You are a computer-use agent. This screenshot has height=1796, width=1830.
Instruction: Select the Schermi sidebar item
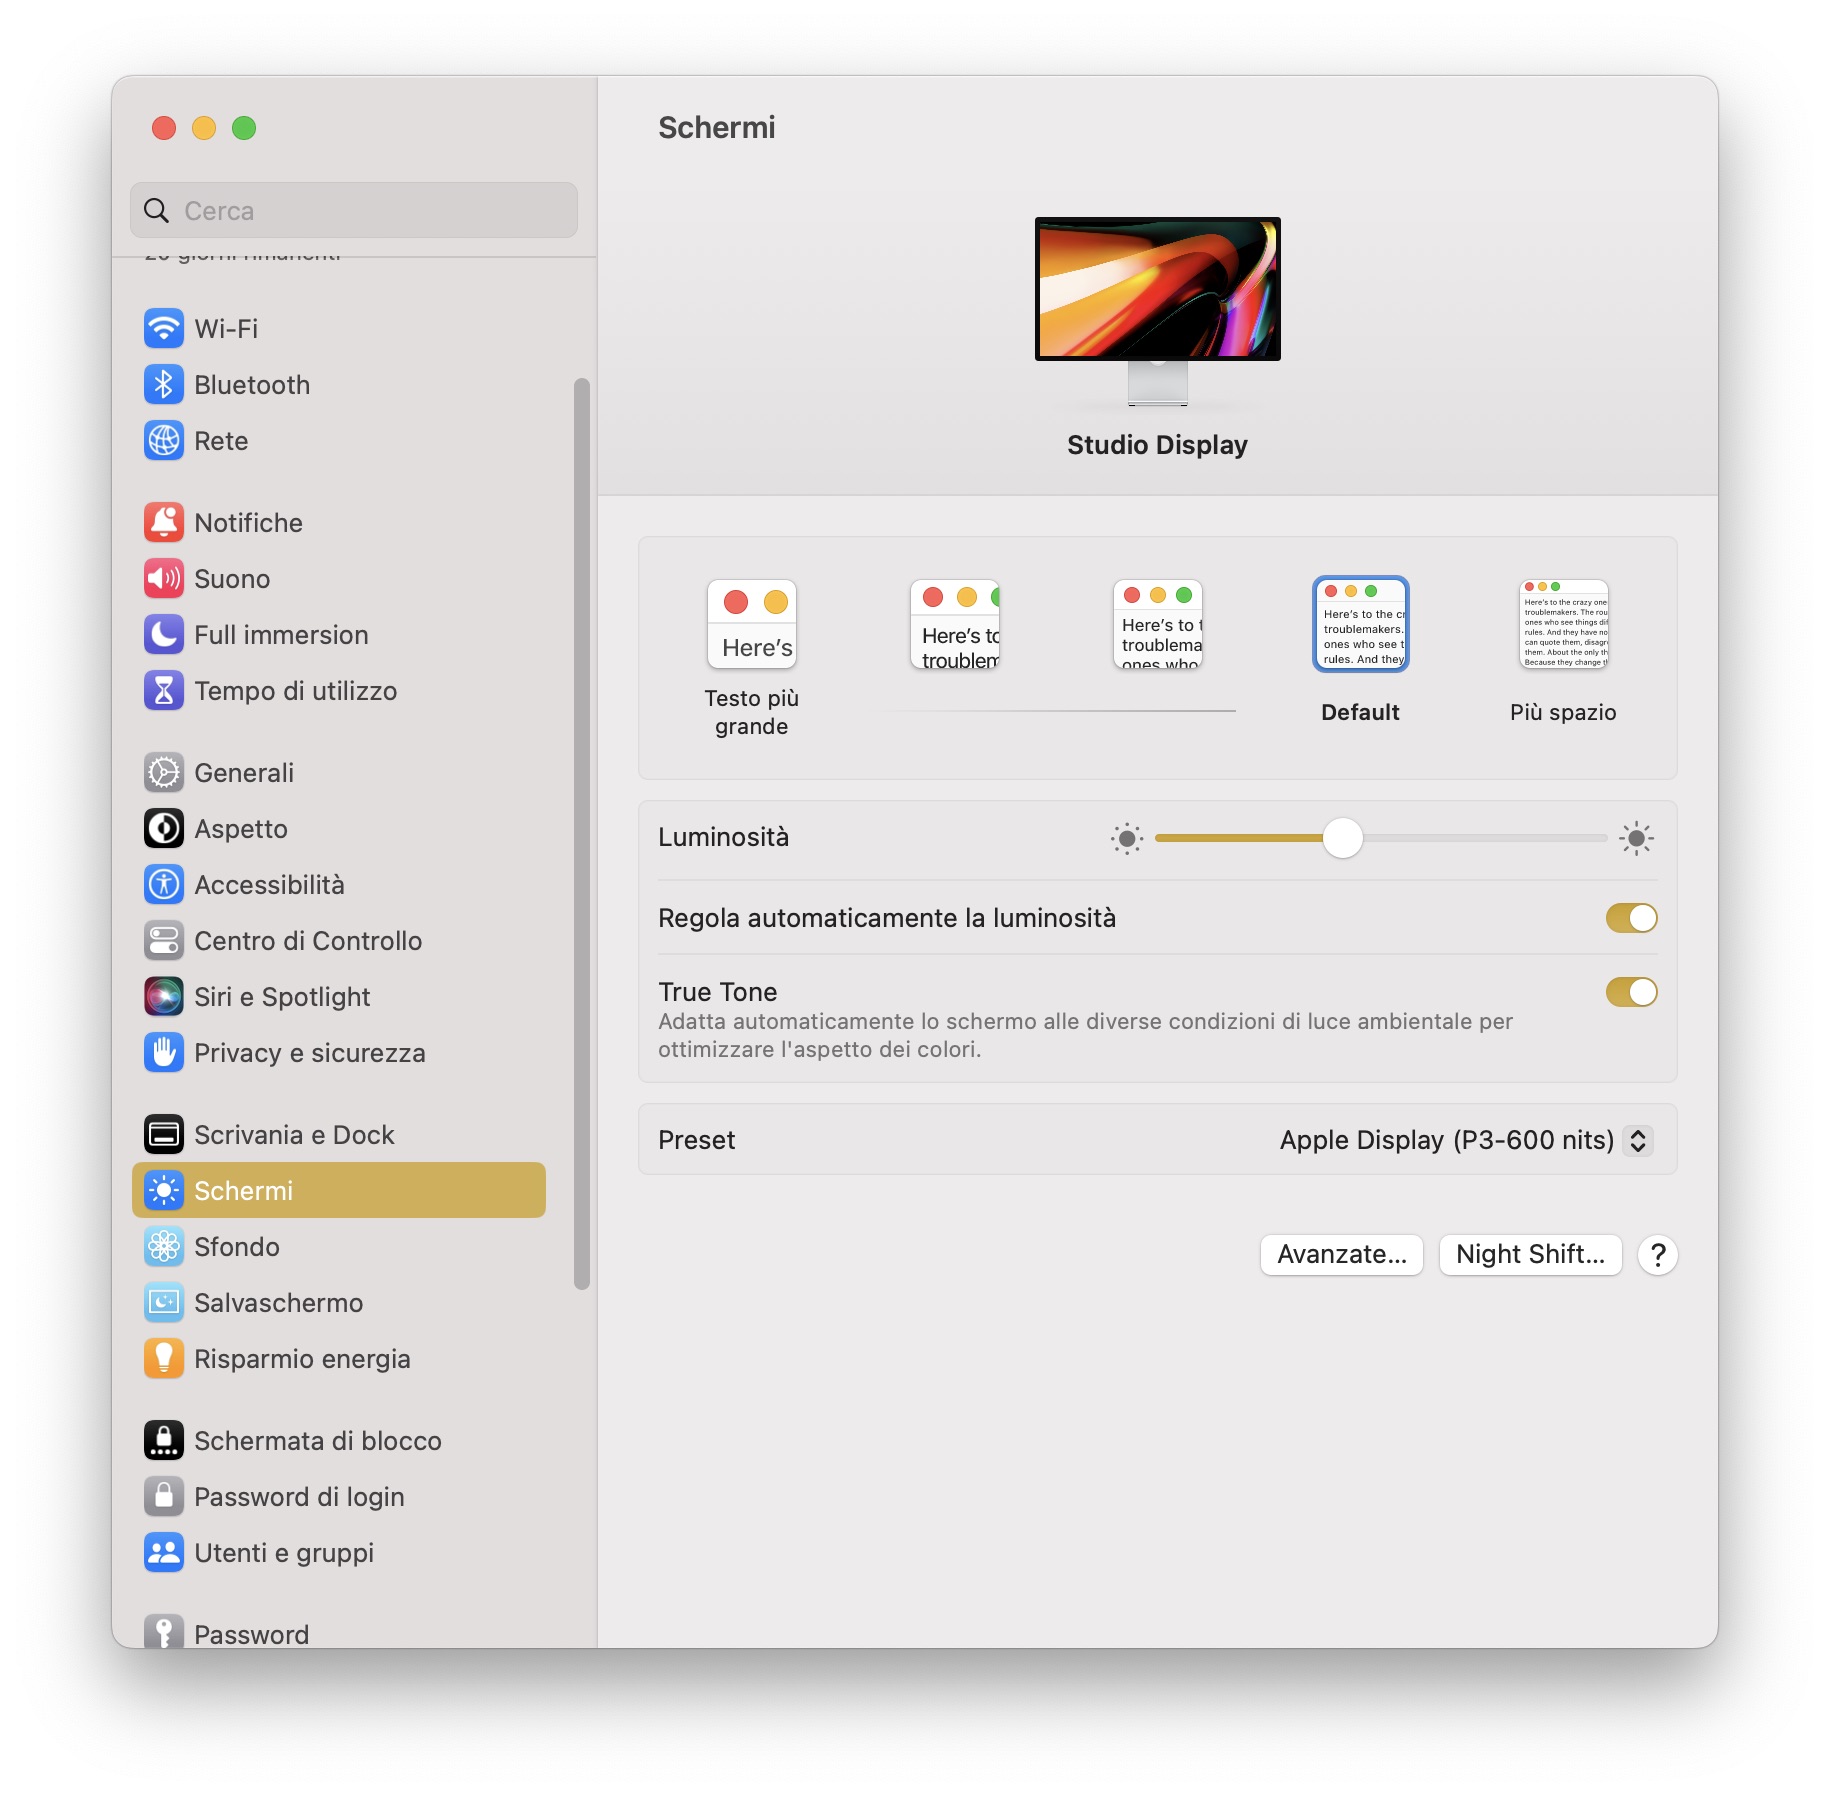(339, 1190)
